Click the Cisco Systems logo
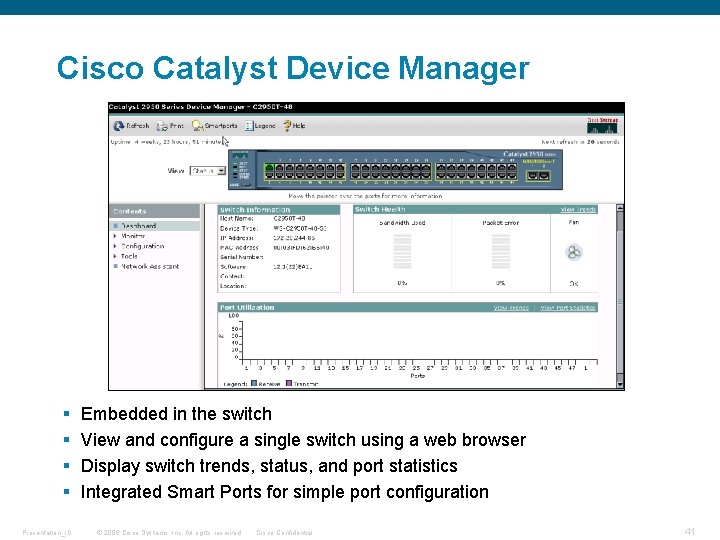Viewport: 720px width, 540px height. (x=602, y=125)
